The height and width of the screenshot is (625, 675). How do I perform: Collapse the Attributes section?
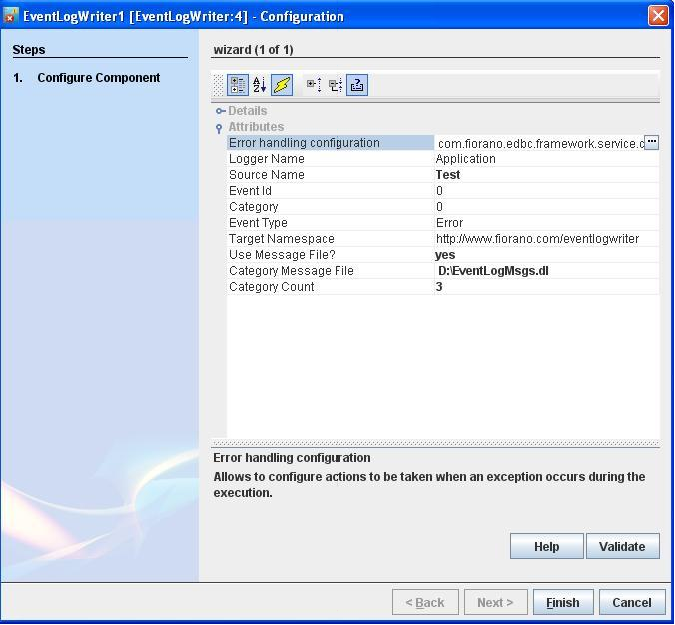[220, 128]
